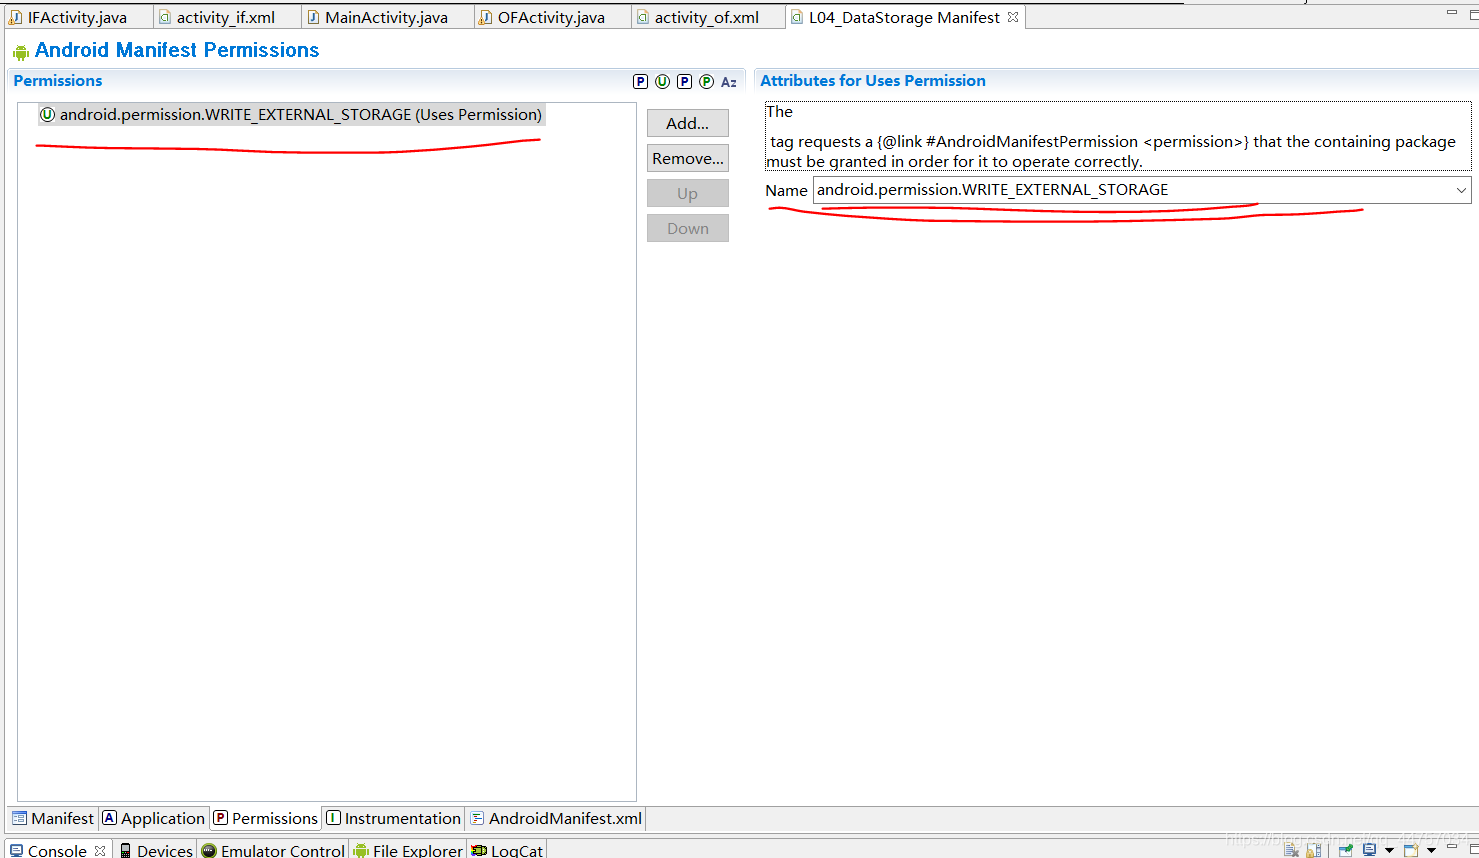
Task: Show the Console view
Action: pos(57,850)
